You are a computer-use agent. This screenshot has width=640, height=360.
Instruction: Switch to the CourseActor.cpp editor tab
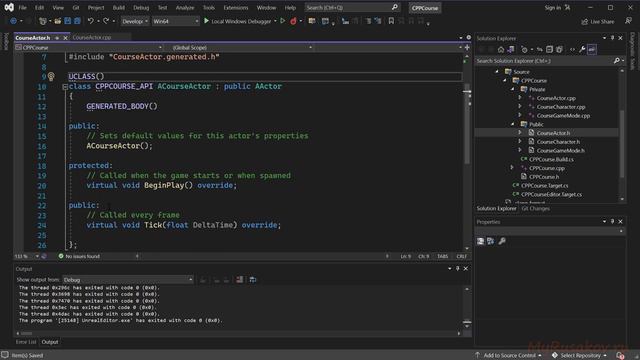(x=91, y=38)
